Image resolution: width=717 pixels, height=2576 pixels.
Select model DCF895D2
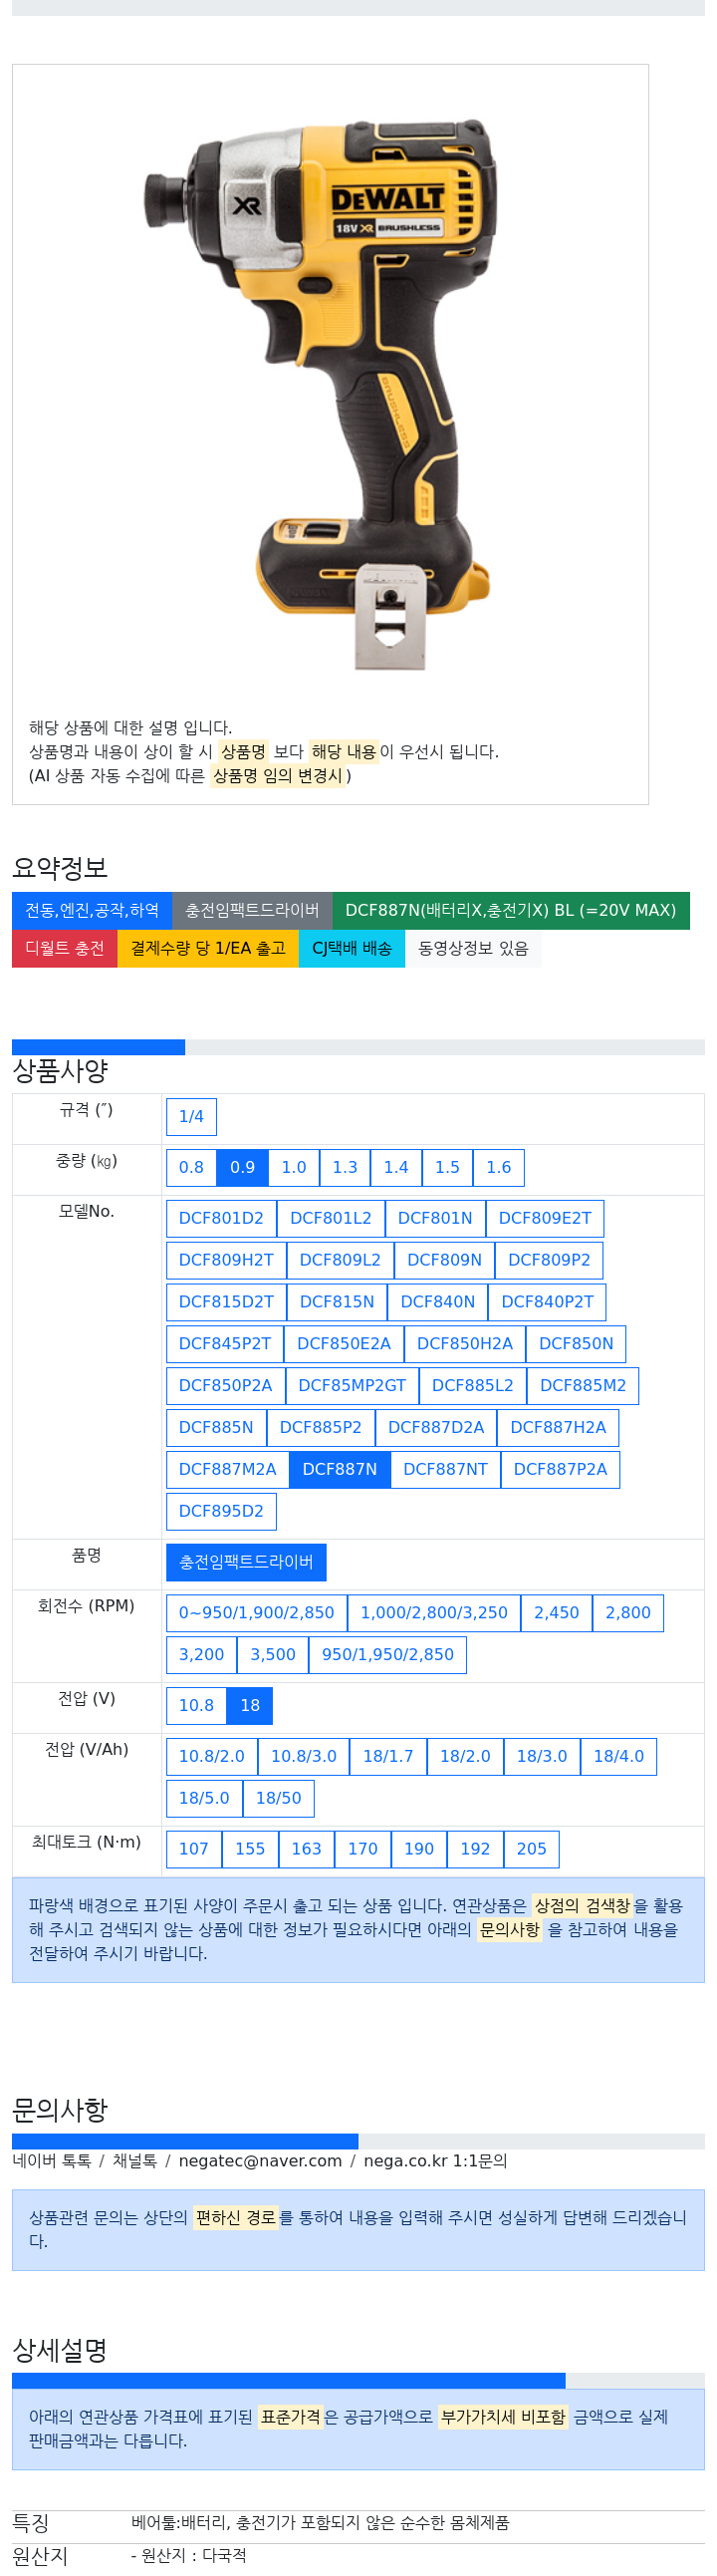221,1511
